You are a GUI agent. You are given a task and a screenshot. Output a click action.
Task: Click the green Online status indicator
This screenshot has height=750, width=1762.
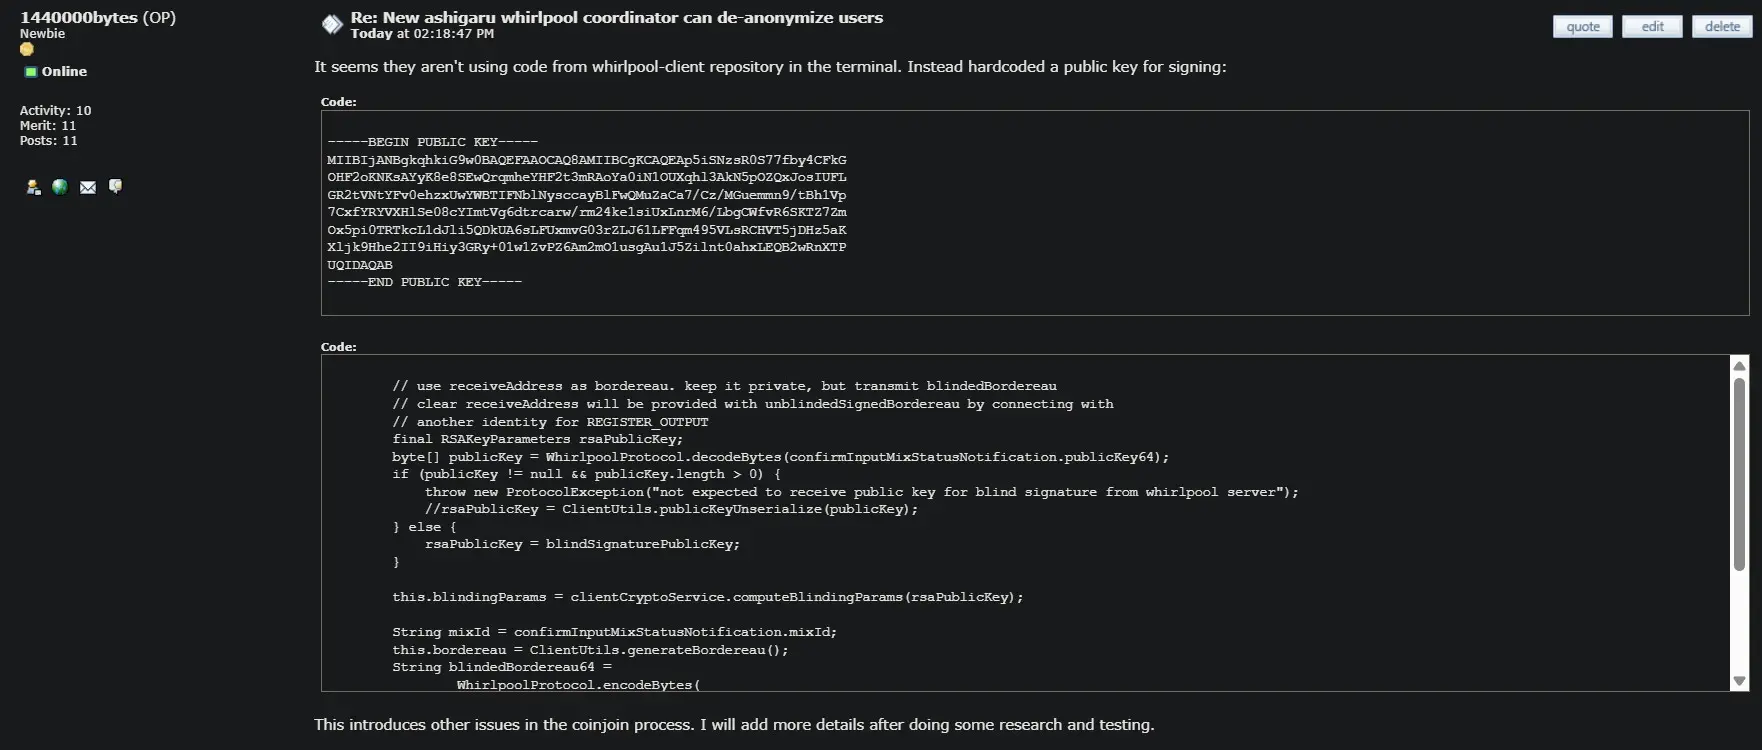[31, 72]
